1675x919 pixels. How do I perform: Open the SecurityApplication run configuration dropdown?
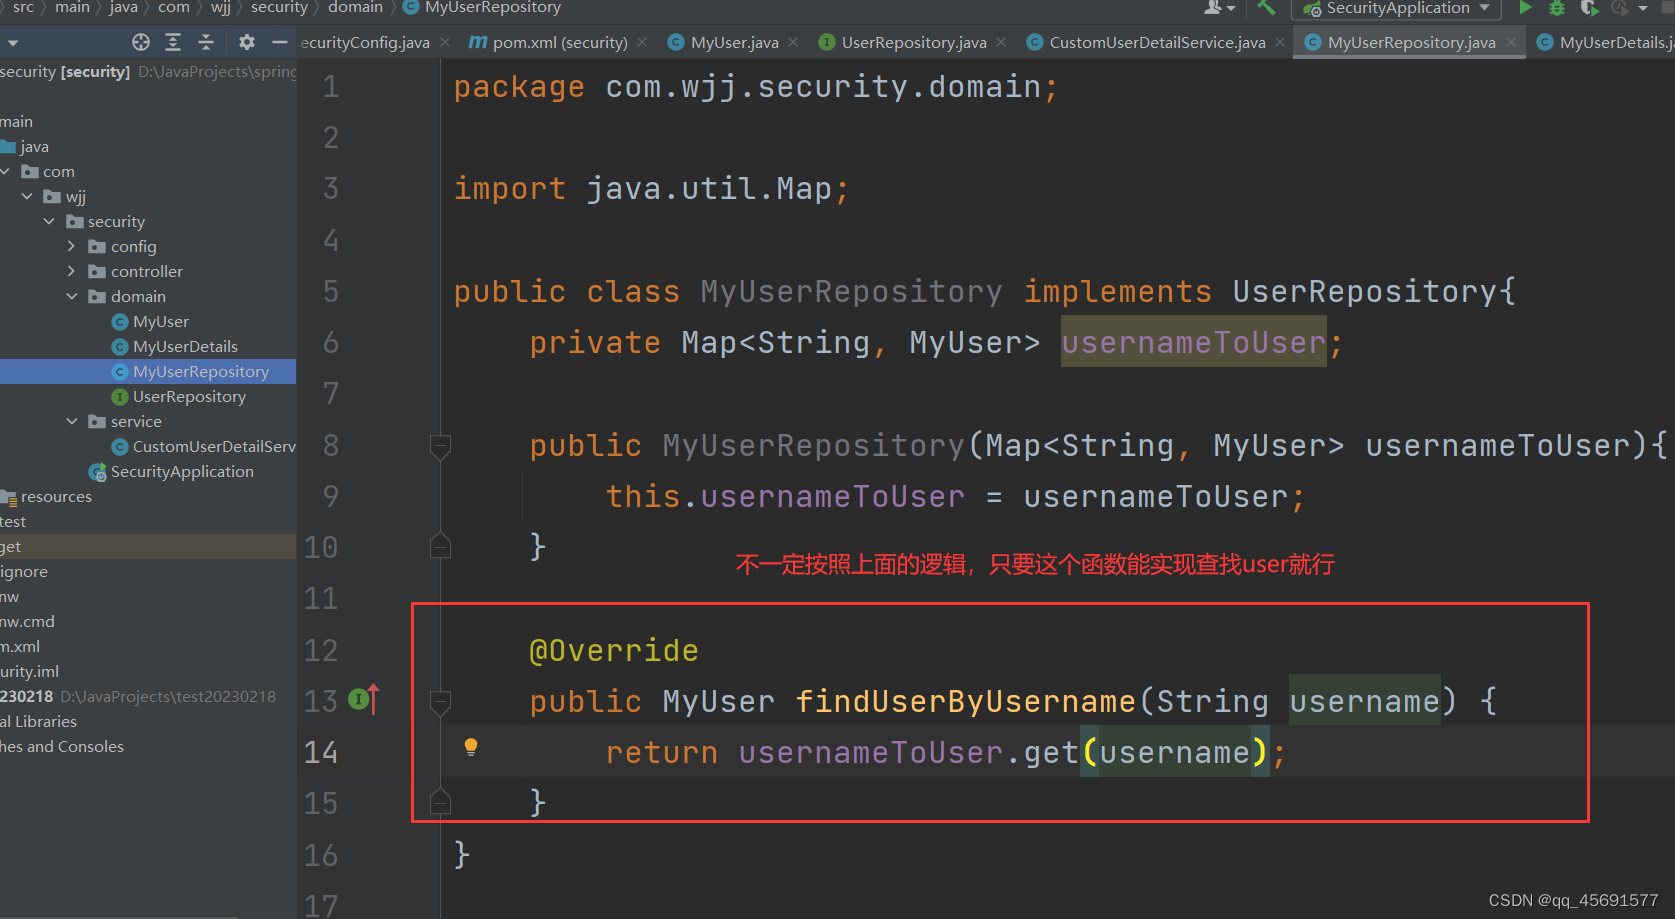[x=1396, y=8]
